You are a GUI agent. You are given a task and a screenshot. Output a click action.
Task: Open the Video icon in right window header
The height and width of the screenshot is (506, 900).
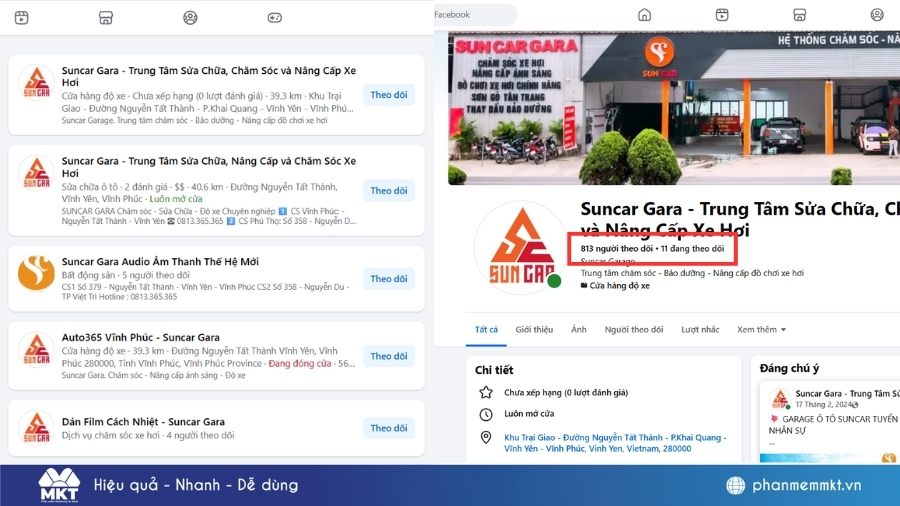tap(722, 15)
